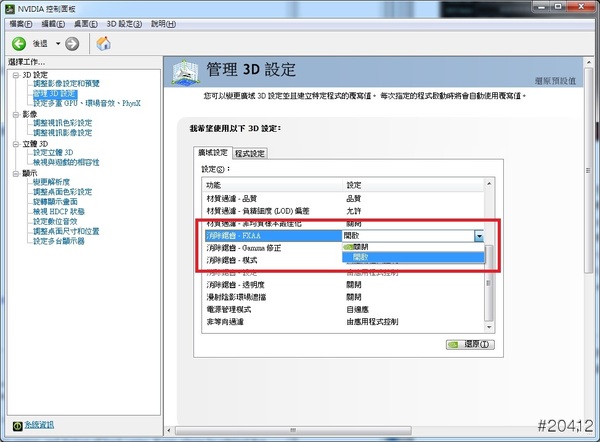
Task: Click settings list scroll-down arrow
Action: coord(489,327)
